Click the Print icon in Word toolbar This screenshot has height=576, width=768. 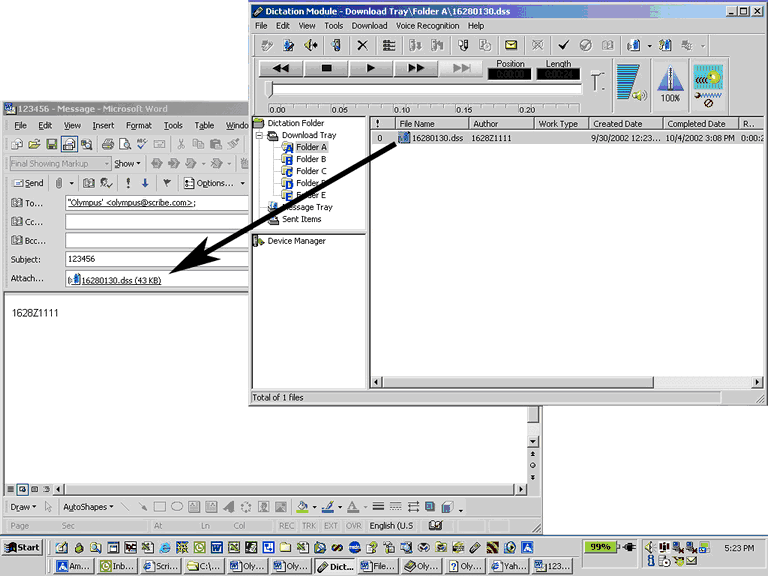(x=108, y=144)
